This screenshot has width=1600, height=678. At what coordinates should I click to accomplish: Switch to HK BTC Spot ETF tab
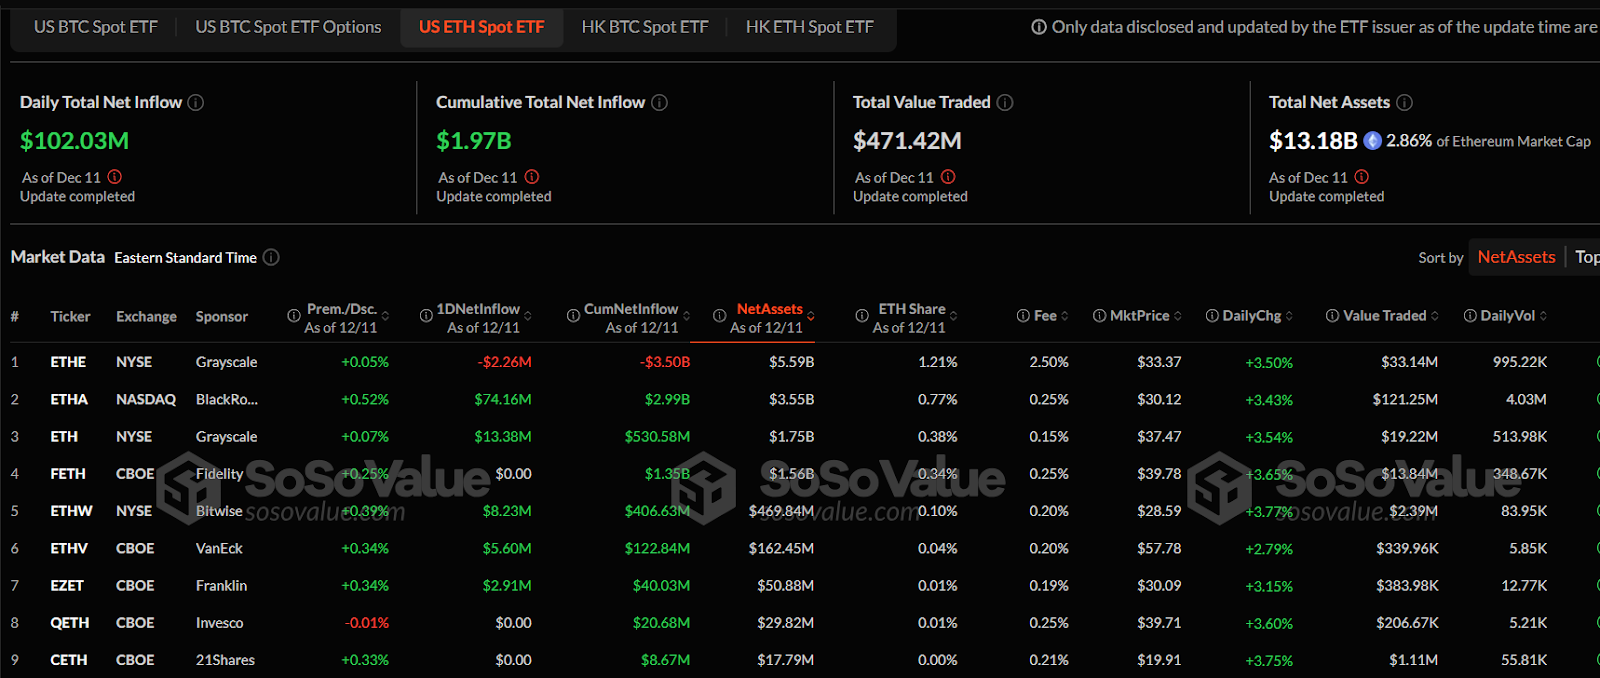645,27
